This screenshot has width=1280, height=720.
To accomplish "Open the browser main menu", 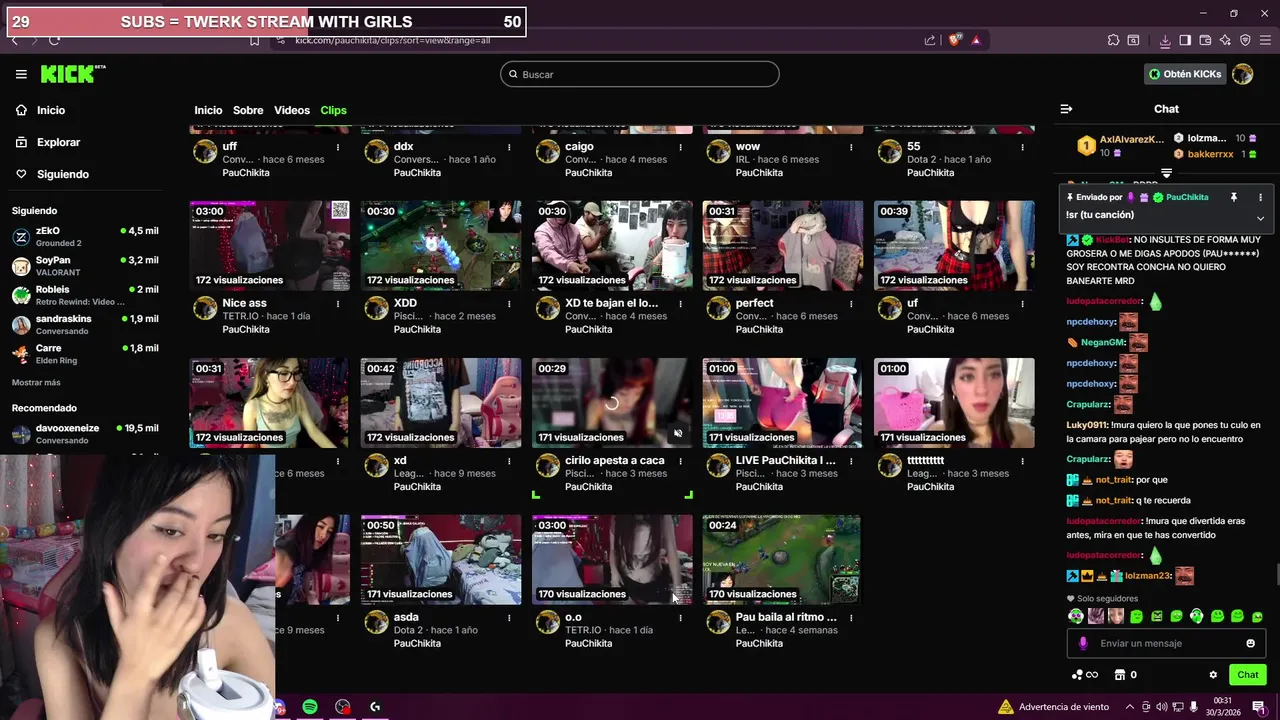I will (x=1265, y=40).
